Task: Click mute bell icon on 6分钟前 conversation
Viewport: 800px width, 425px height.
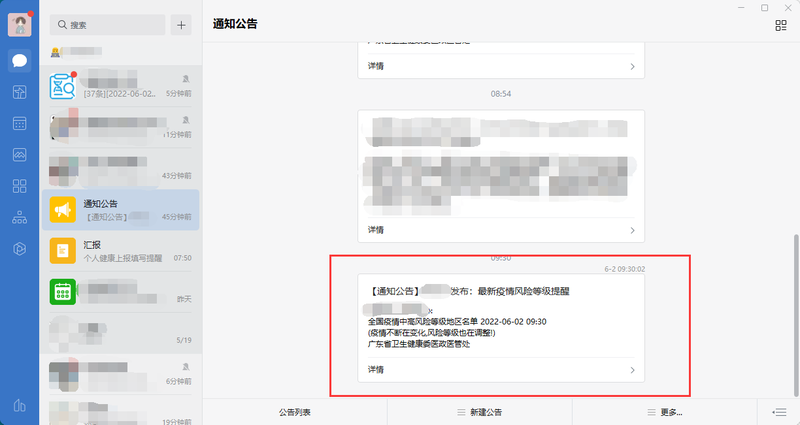Action: pos(186,367)
